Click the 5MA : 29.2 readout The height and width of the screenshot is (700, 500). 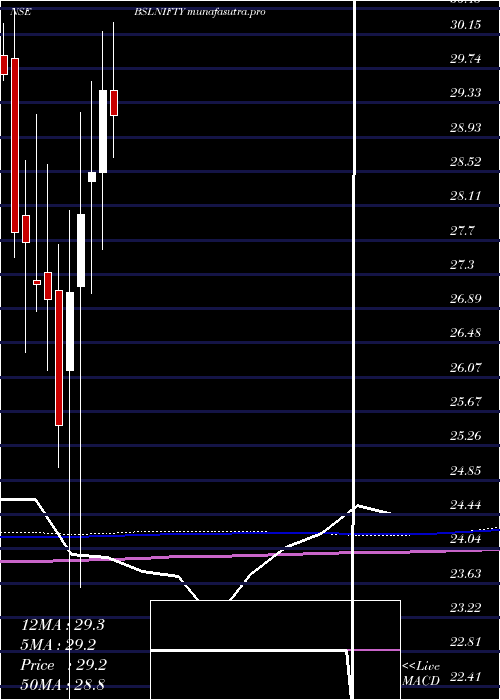58,644
